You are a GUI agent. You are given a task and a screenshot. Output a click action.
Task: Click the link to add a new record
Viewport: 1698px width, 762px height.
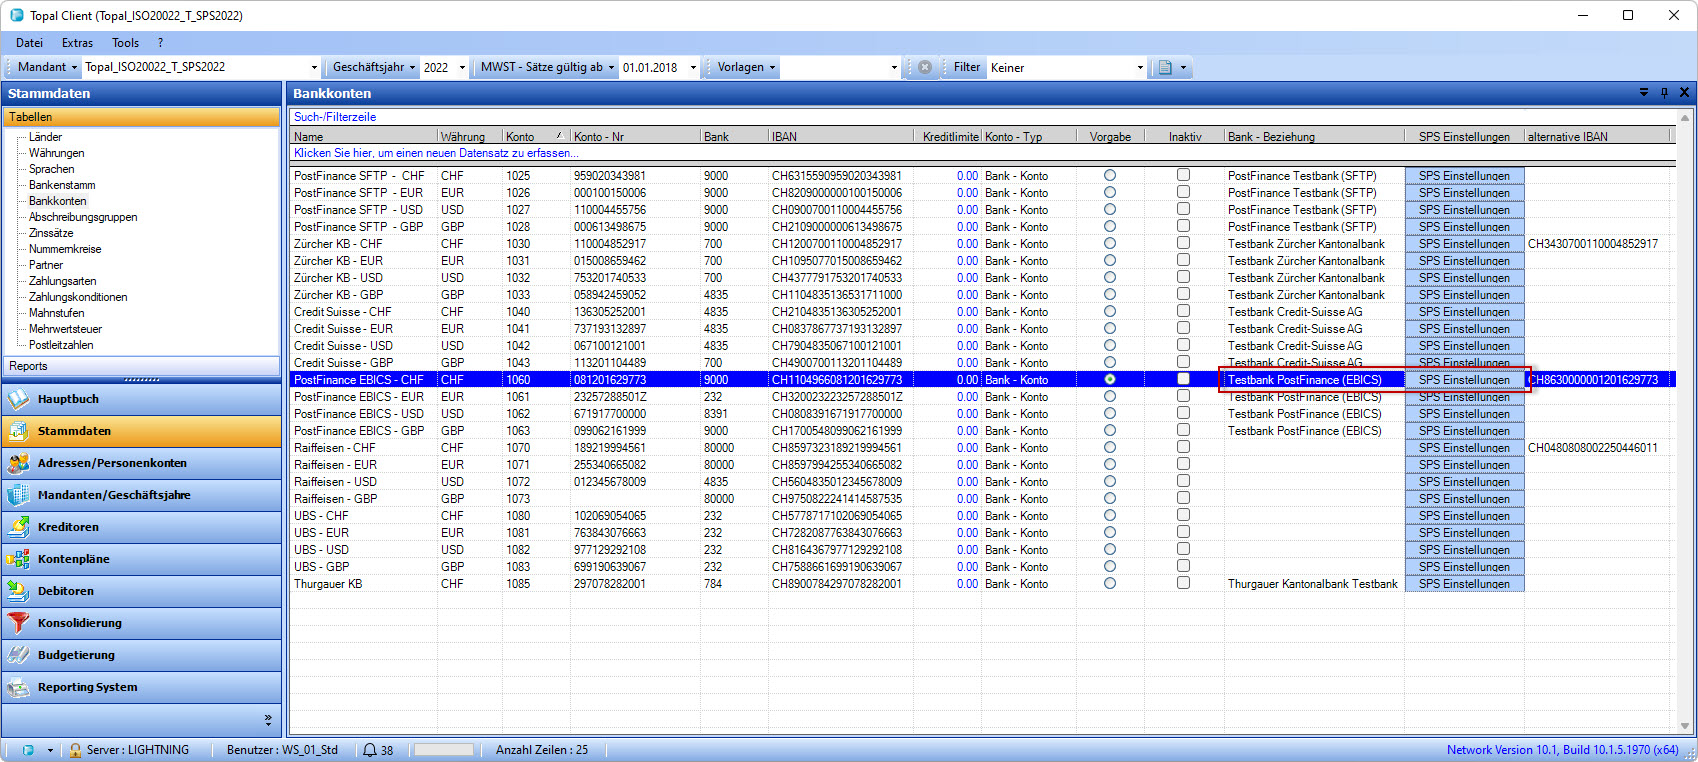coord(436,153)
